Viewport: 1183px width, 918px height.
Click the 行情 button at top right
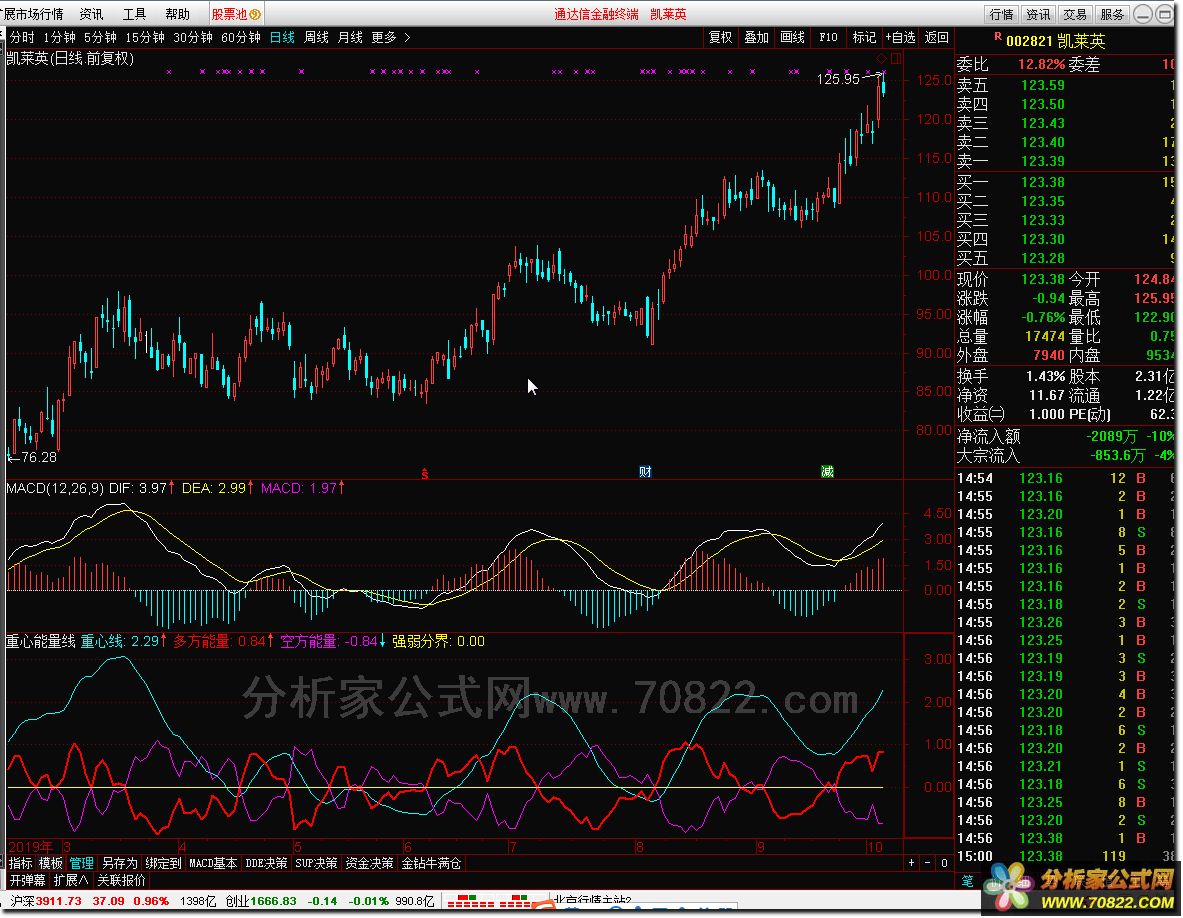(1001, 14)
